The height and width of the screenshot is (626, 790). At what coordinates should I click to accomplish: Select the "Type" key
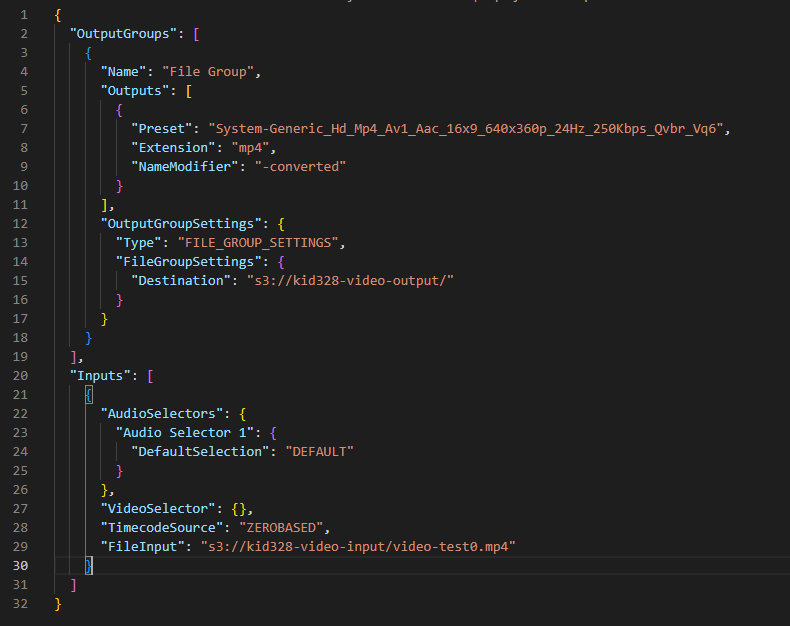point(139,242)
